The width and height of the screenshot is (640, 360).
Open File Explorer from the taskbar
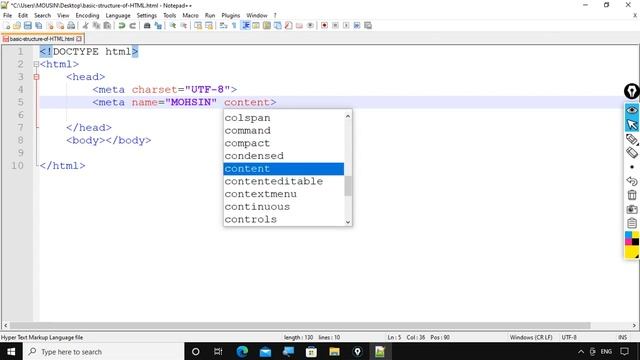(x=334, y=351)
